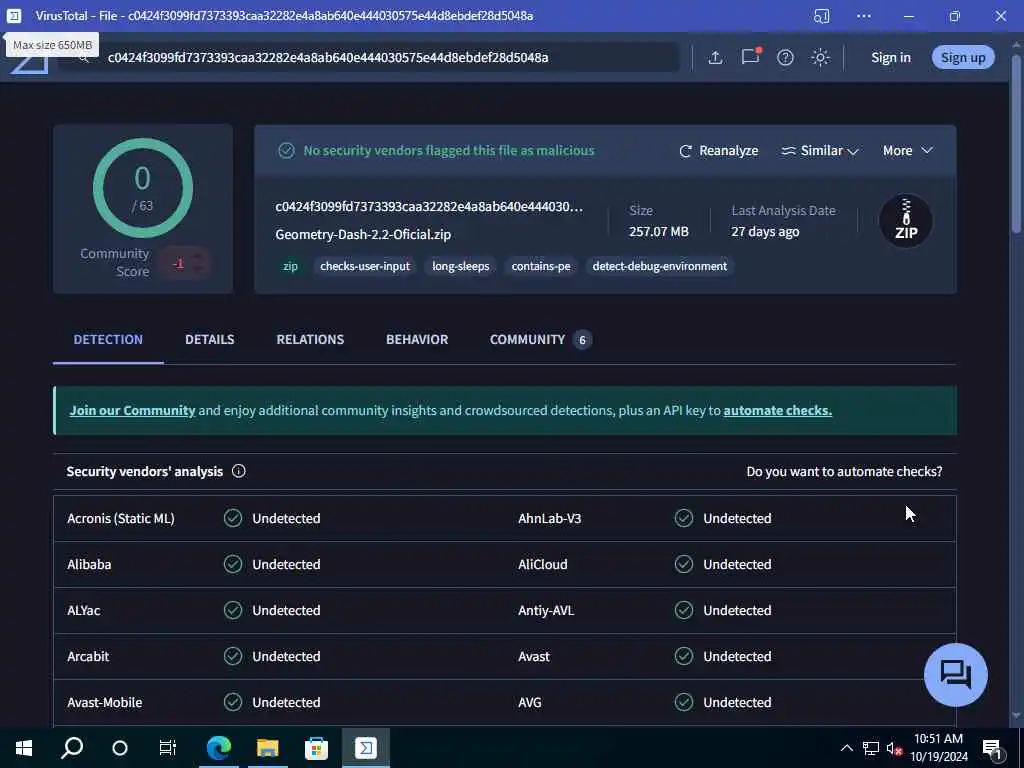Click the AliCloud undetected checkmark icon
The width and height of the screenshot is (1024, 768).
coord(684,564)
